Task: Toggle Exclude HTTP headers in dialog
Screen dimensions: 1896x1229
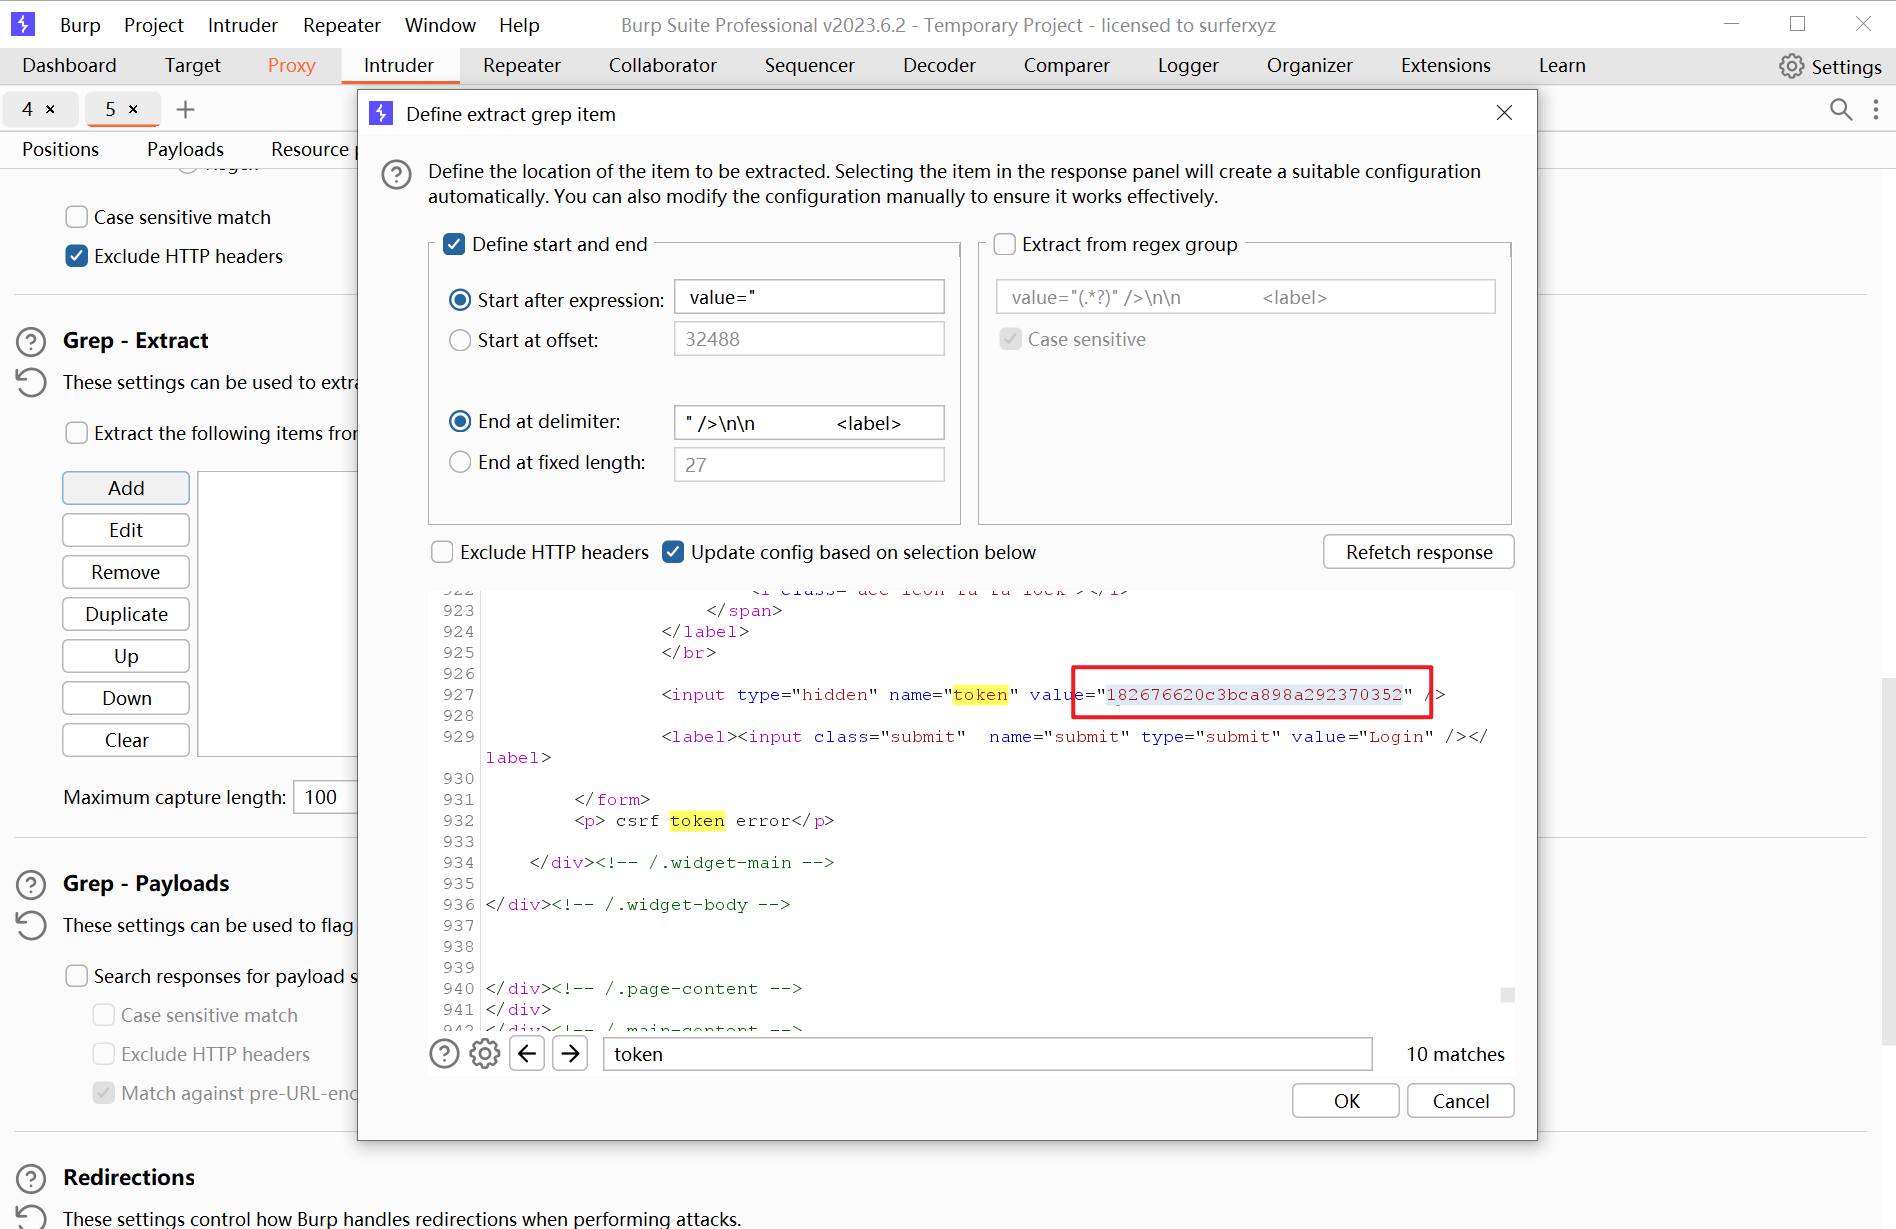Action: point(442,552)
